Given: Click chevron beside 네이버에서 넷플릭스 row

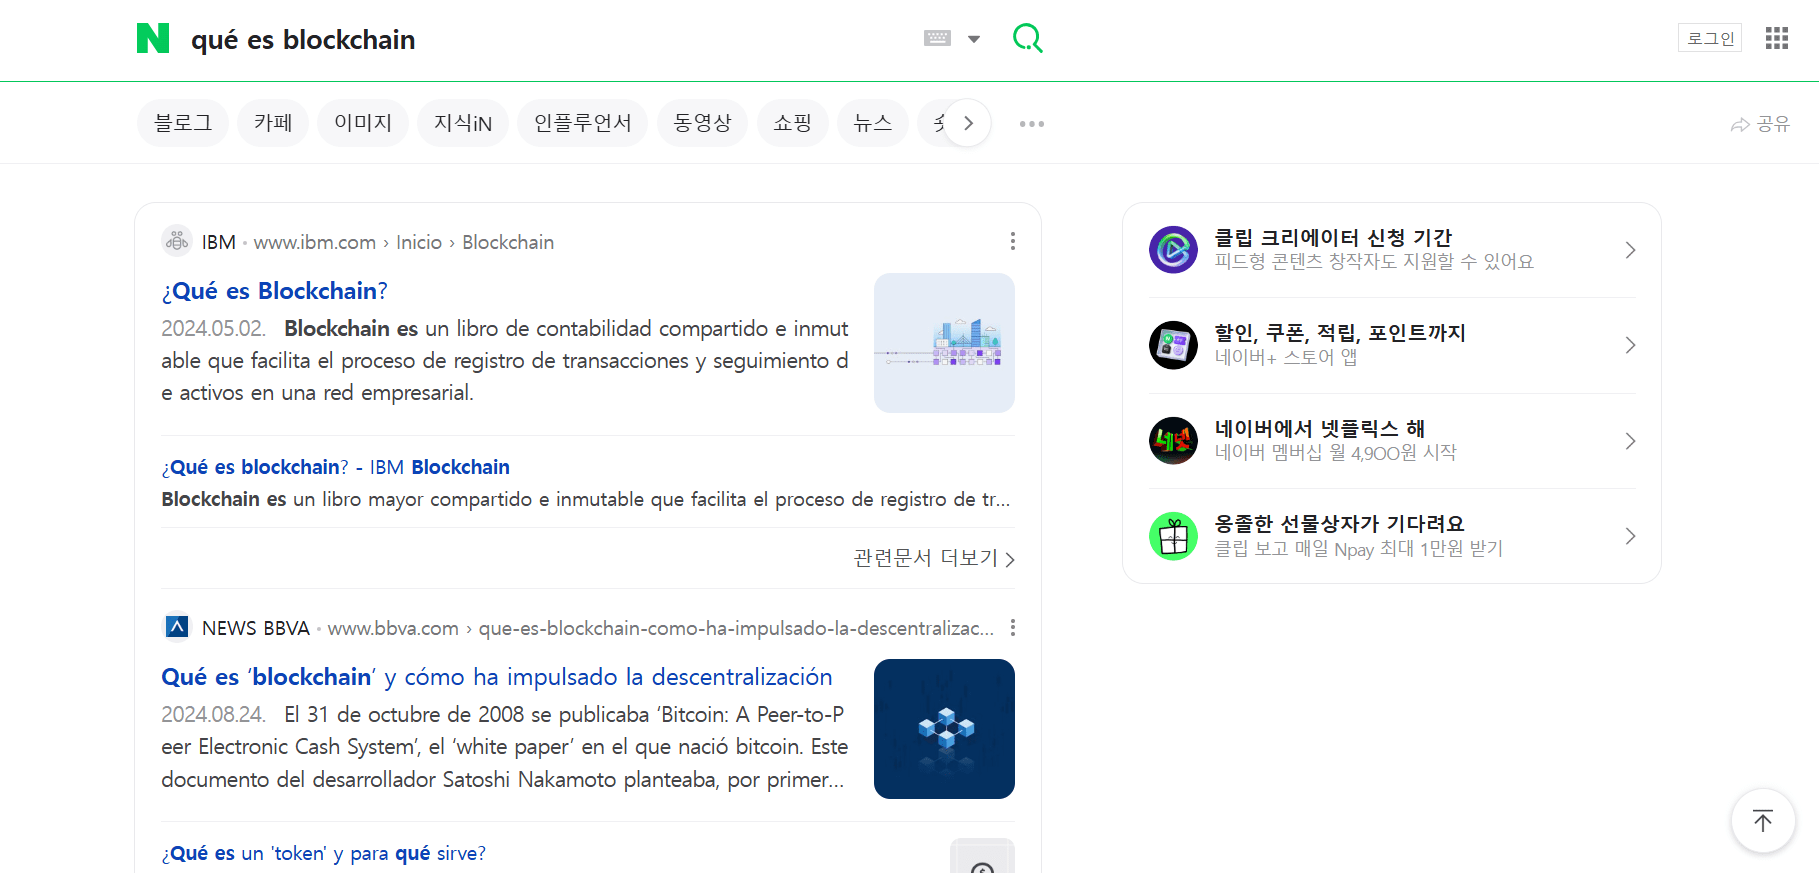Looking at the screenshot, I should click(x=1630, y=441).
